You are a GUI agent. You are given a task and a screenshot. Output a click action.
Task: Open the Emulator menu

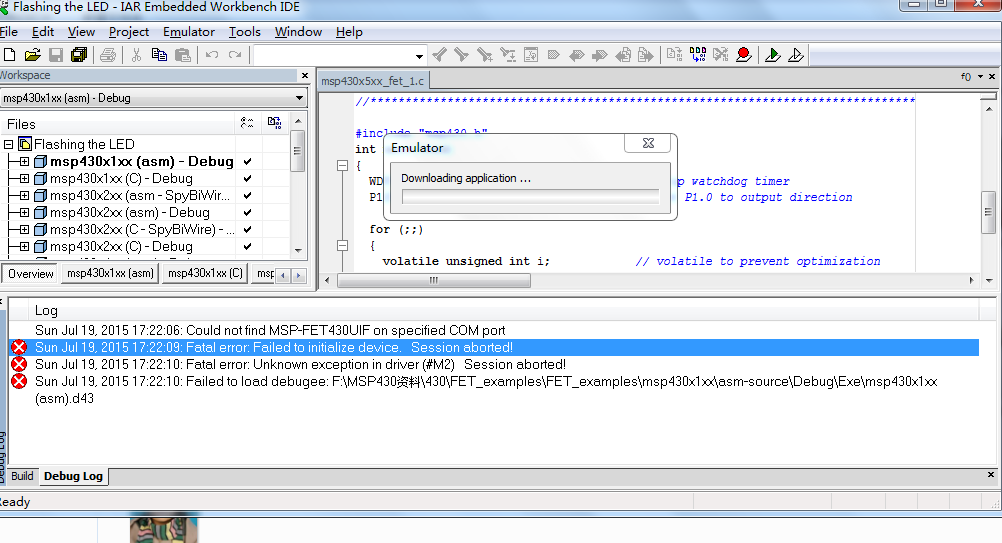[189, 32]
